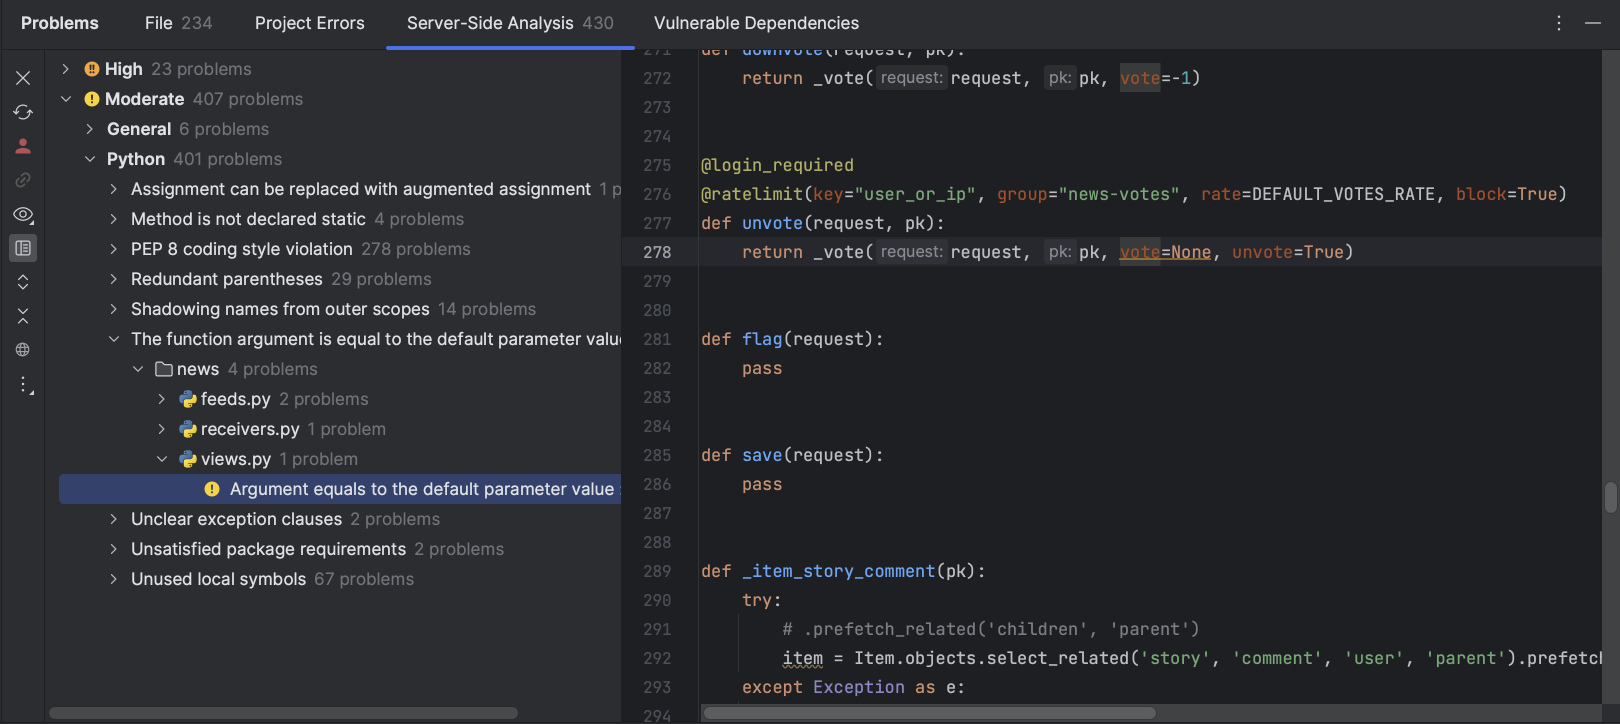Open the Project Errors tab
The height and width of the screenshot is (724, 1620).
(309, 23)
